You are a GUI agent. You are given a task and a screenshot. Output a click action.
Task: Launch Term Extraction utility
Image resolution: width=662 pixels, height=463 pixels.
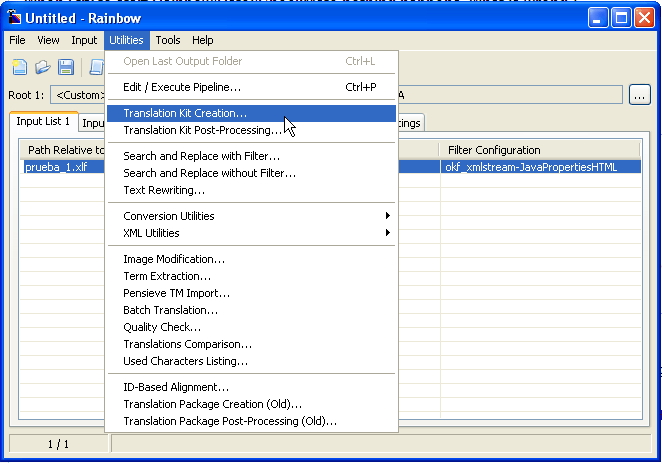(167, 276)
